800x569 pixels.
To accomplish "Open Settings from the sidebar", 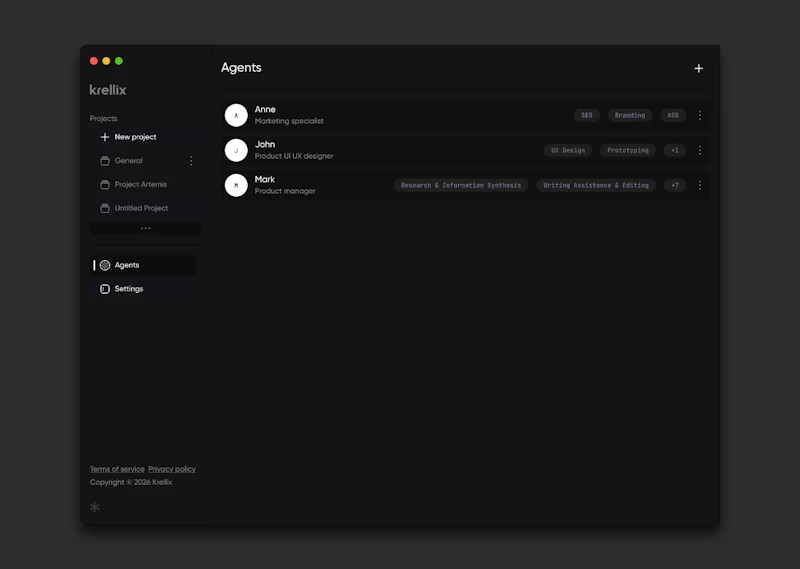I will 143,289.
